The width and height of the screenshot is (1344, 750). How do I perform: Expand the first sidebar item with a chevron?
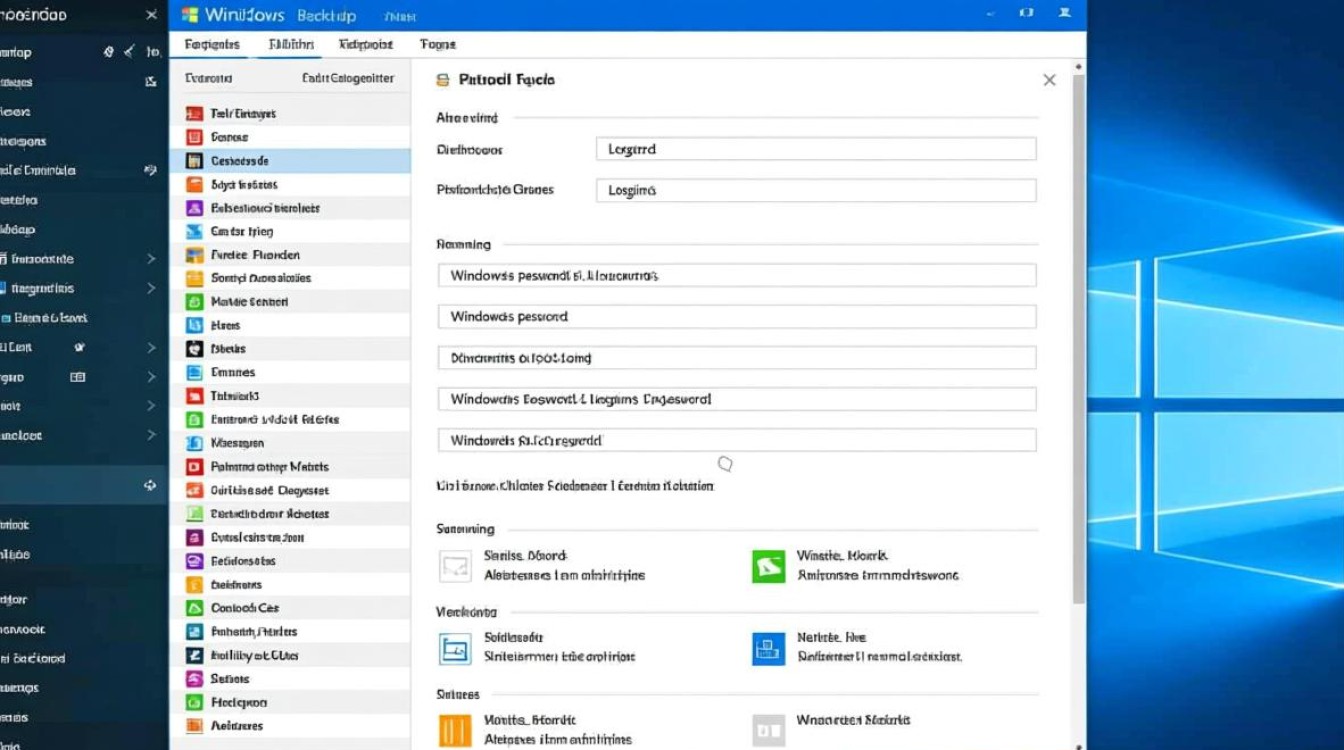click(x=151, y=259)
